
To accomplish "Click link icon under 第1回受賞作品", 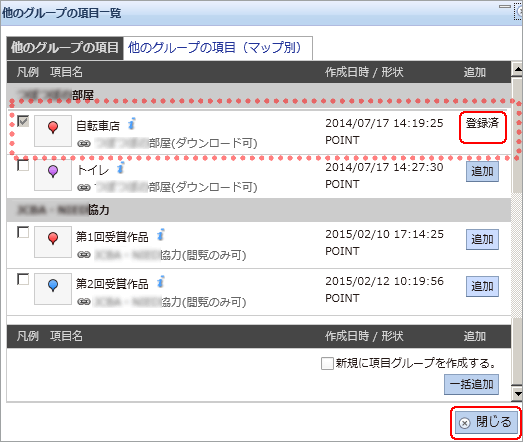I will pos(84,255).
